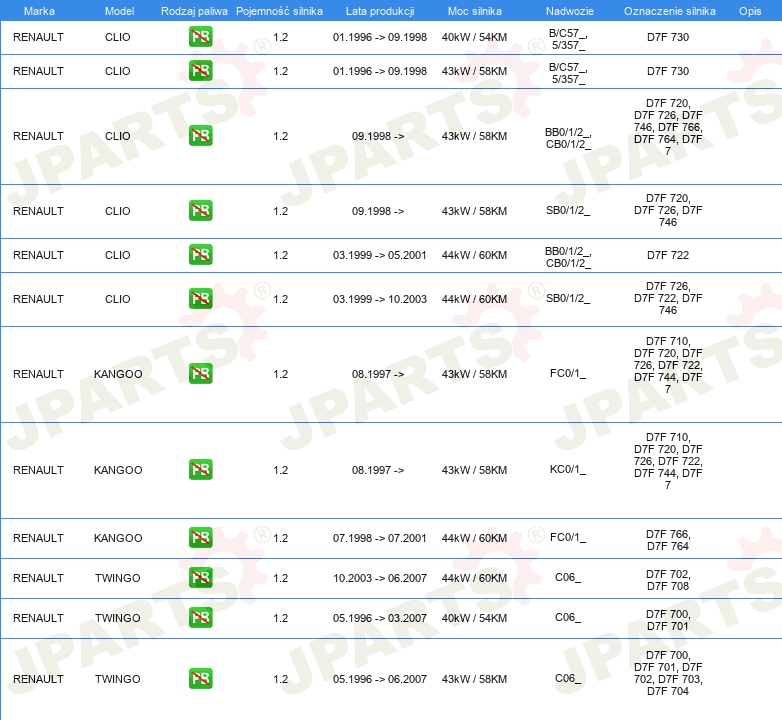
Task: Click the KC0/1_ body code cell
Action: (x=568, y=469)
